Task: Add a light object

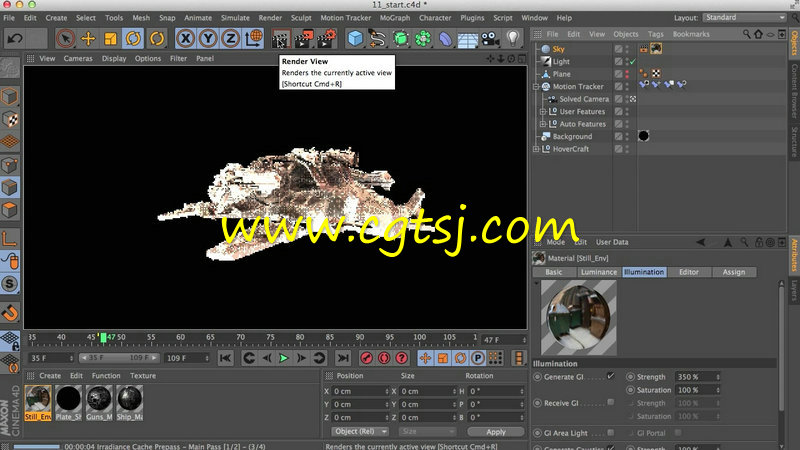Action: click(513, 39)
